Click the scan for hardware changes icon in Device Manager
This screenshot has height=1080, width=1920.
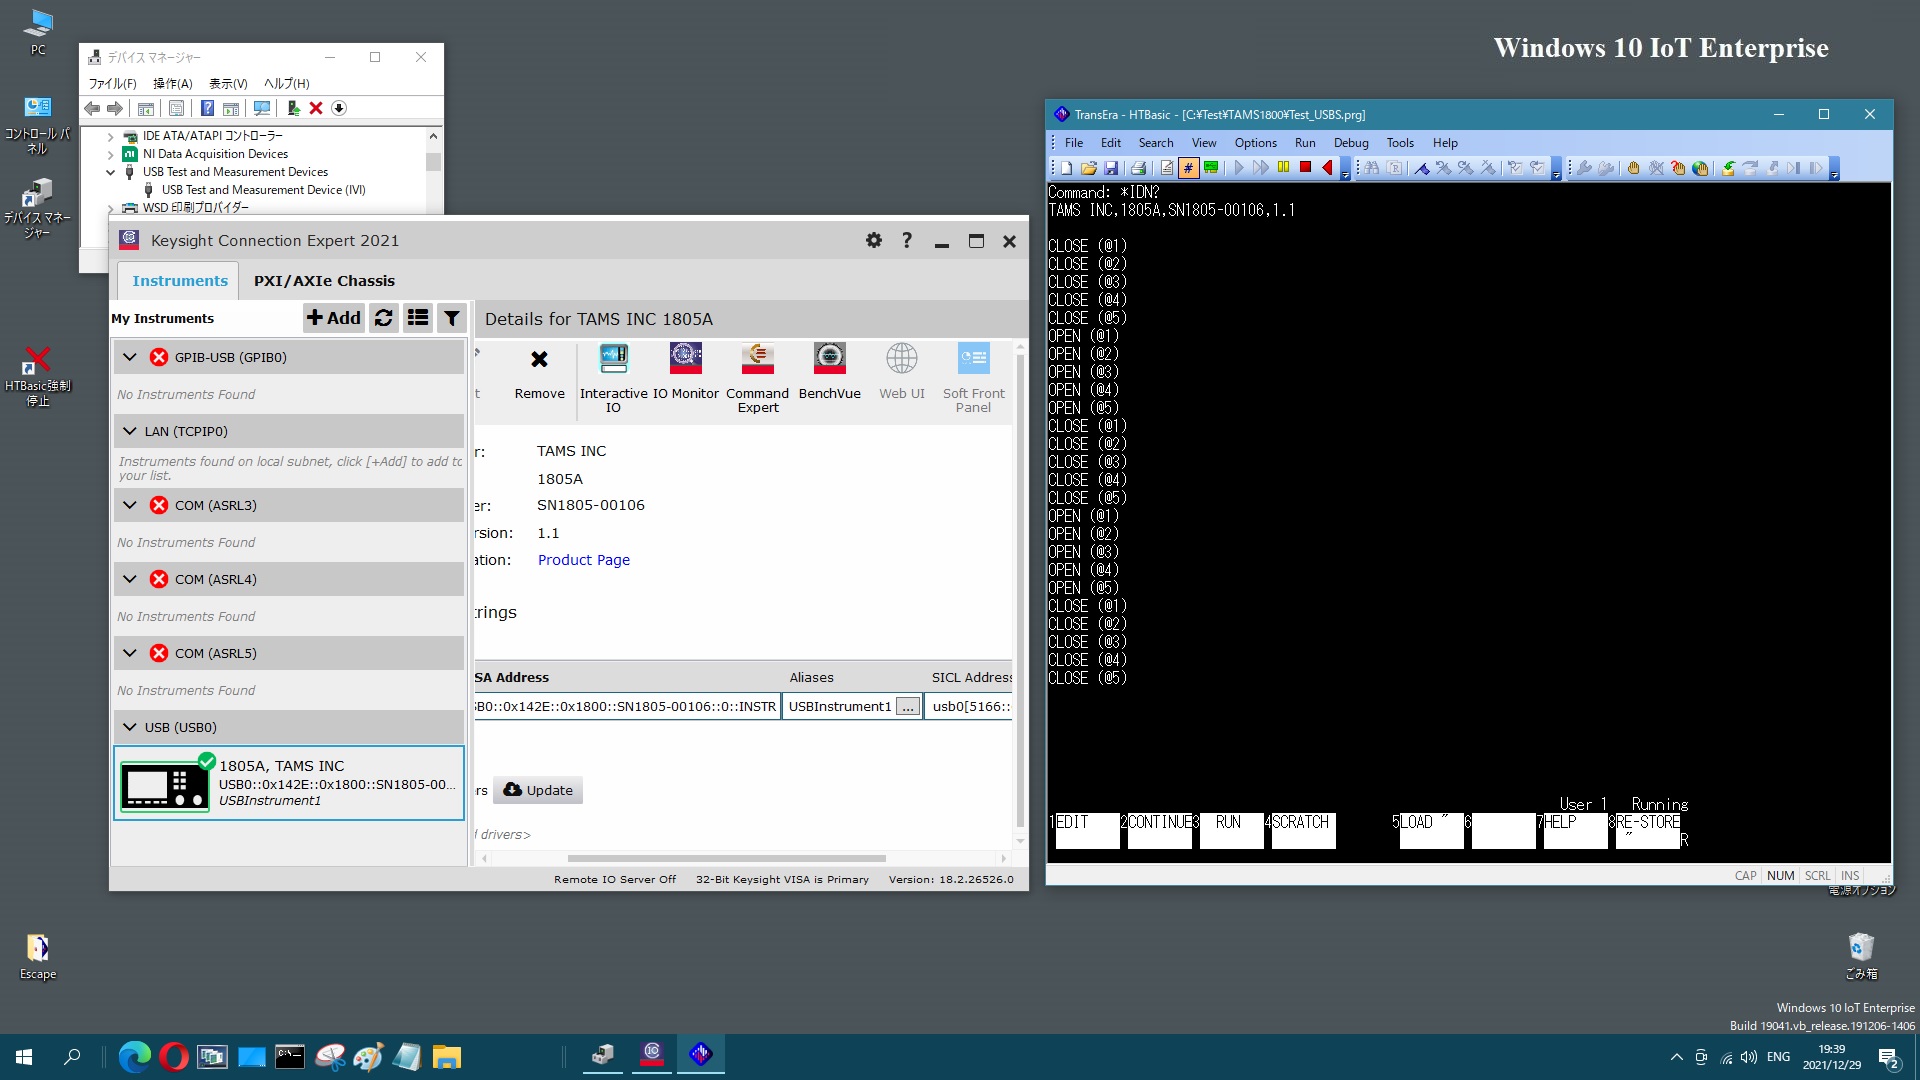click(x=262, y=108)
